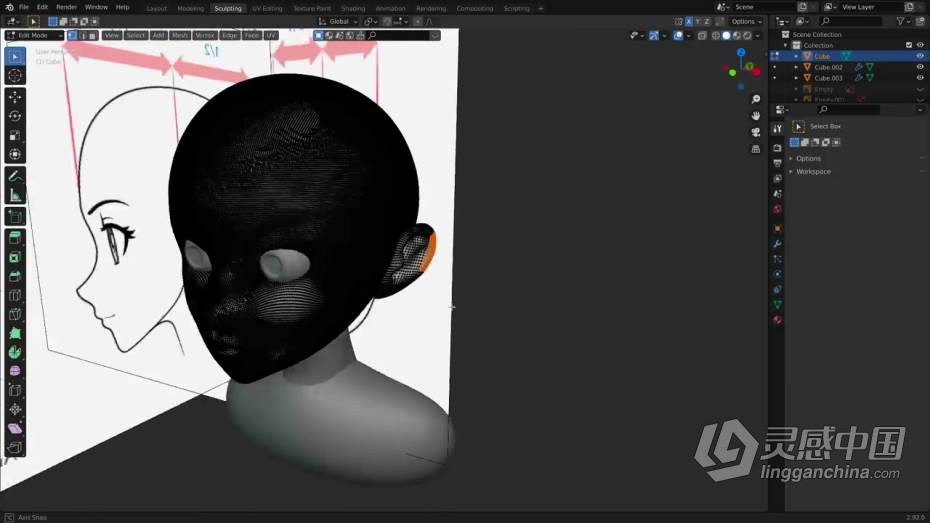Image resolution: width=930 pixels, height=523 pixels.
Task: Enable face select mode
Action: point(93,36)
